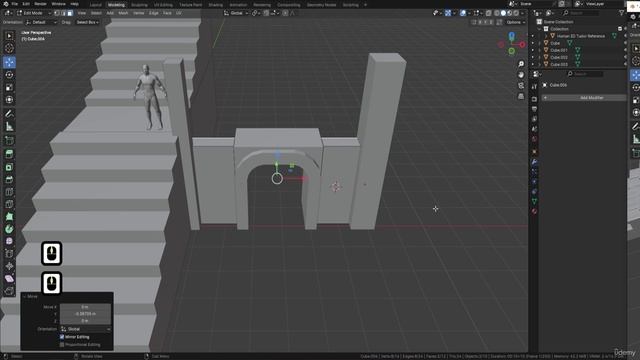Open Orientation Global dropdown in Move panel

click(86, 329)
